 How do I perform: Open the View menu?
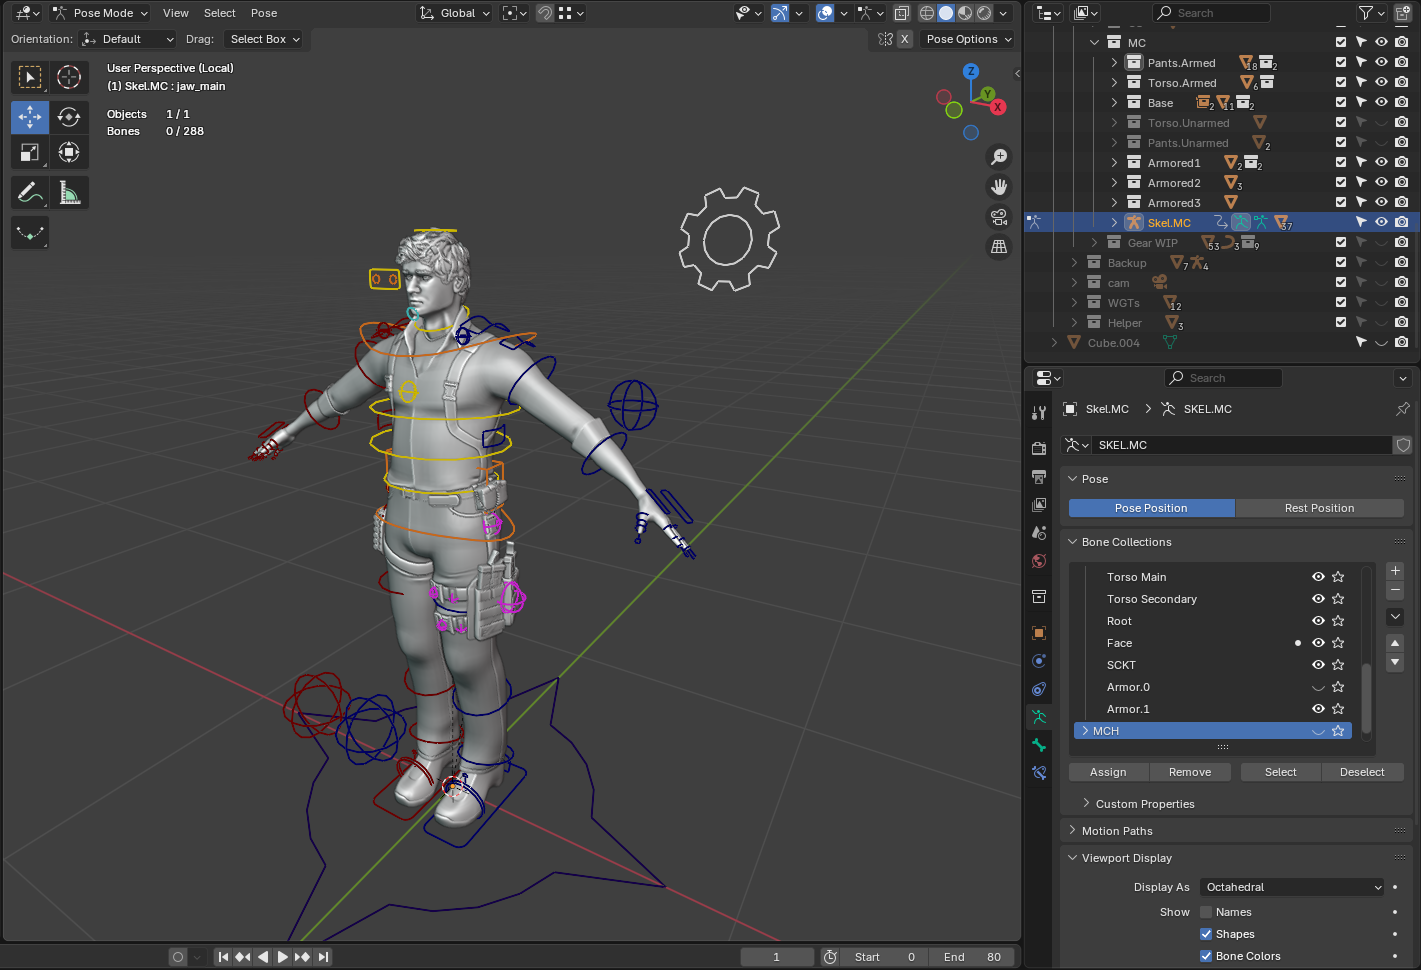coord(176,13)
